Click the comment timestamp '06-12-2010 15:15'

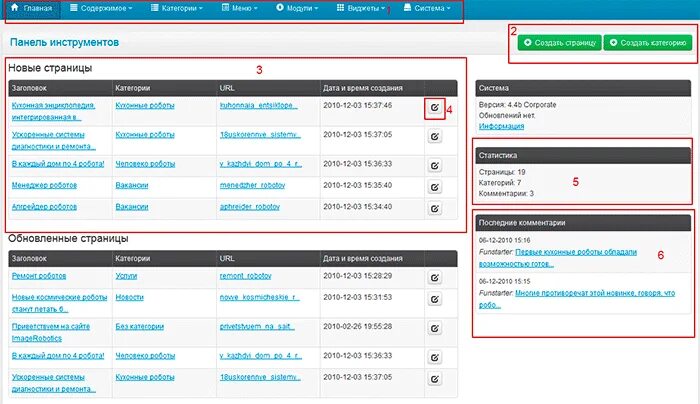504,281
